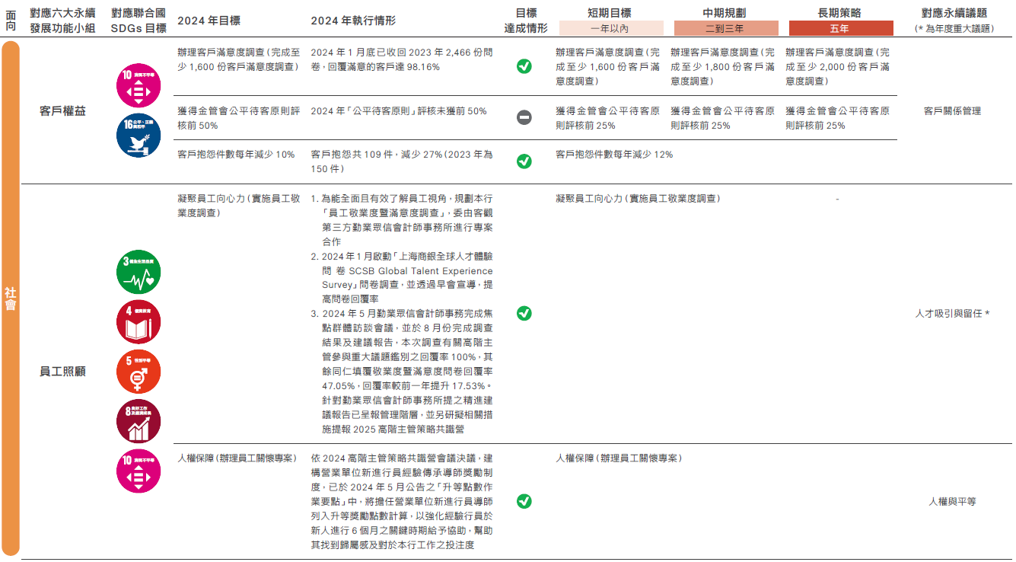Click the 面向 column header
This screenshot has width=1016, height=562.
click(10, 20)
